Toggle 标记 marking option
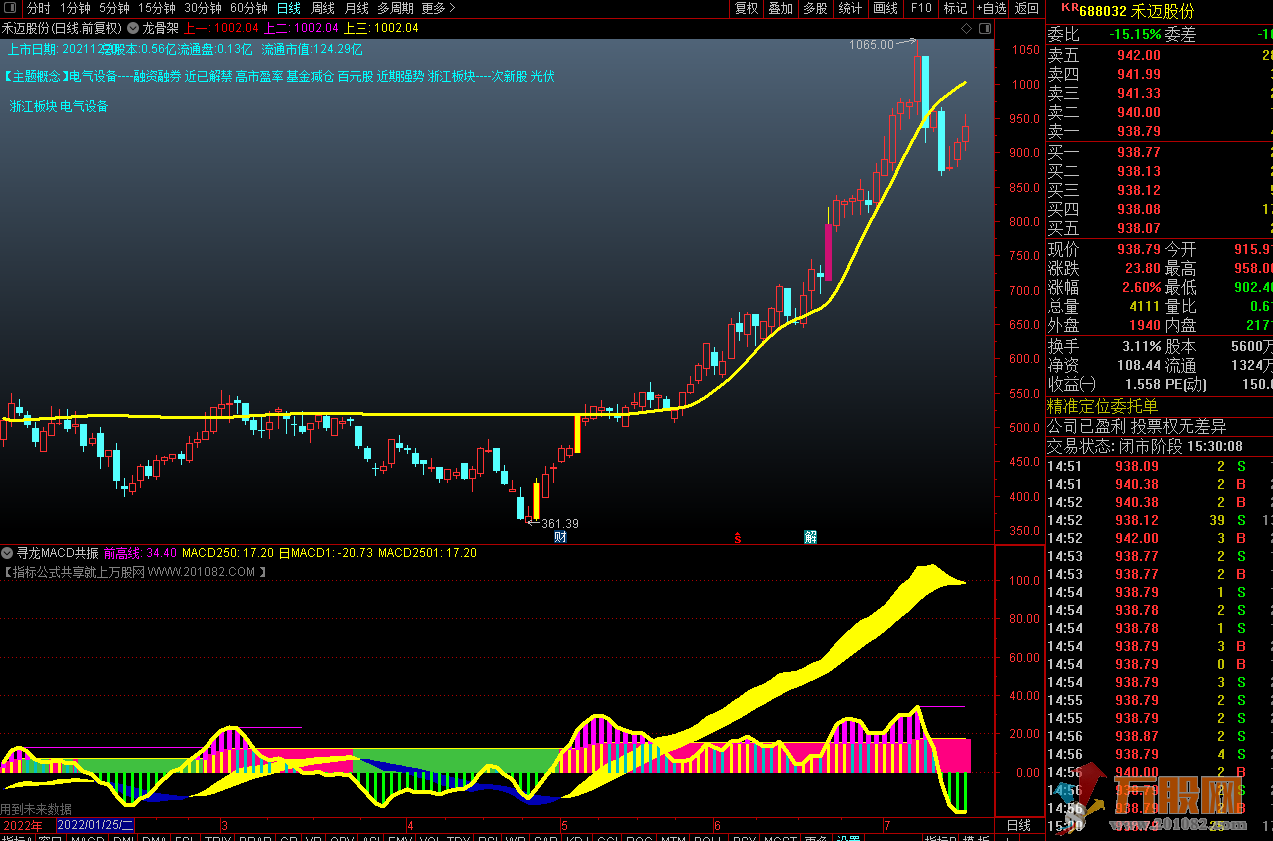 [955, 8]
